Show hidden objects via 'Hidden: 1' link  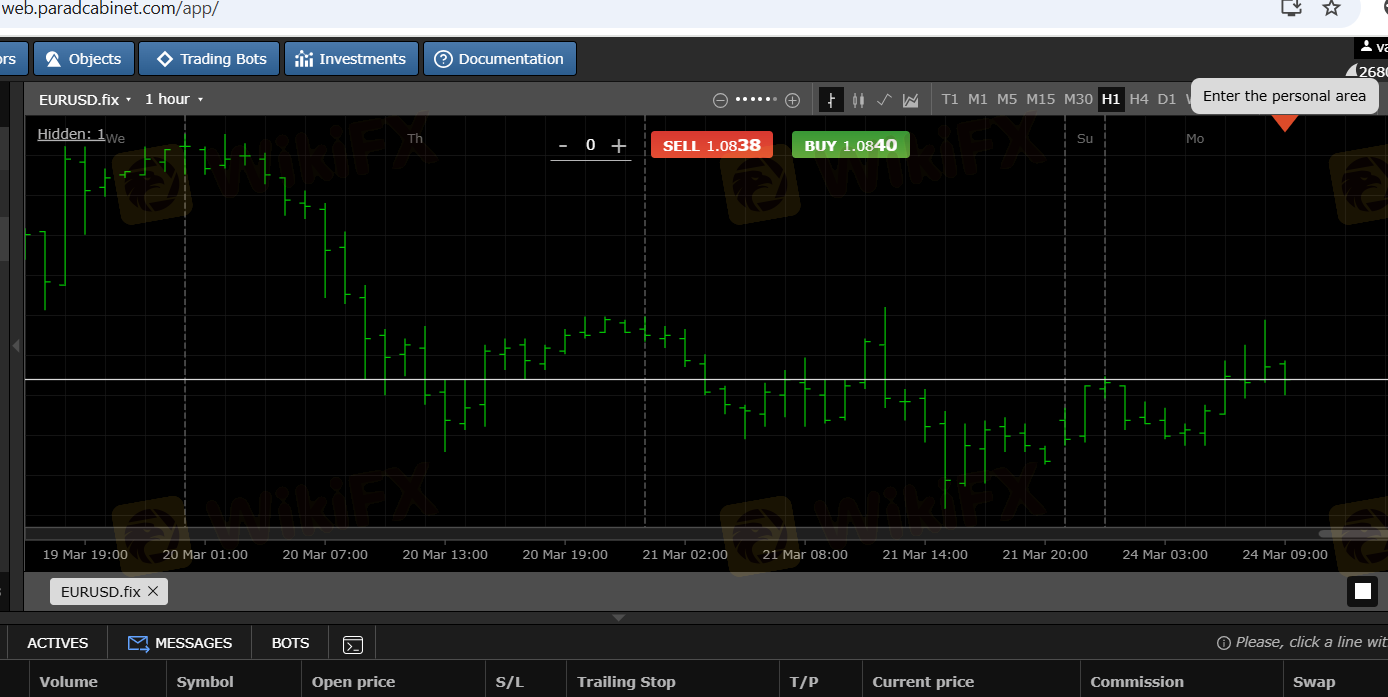point(71,134)
